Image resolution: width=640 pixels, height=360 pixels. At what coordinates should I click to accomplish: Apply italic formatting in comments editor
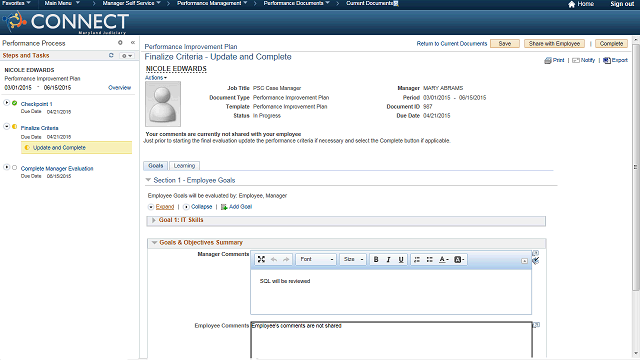pyautogui.click(x=389, y=259)
